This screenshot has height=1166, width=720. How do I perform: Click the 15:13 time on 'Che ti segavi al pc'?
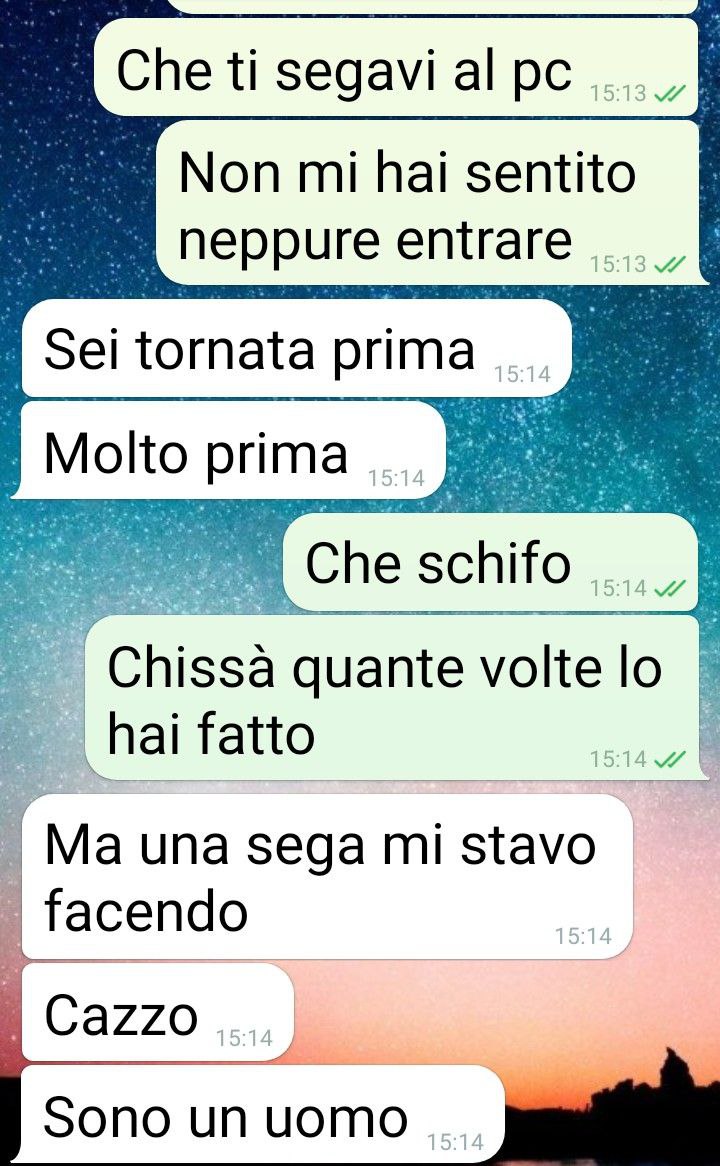pyautogui.click(x=618, y=94)
